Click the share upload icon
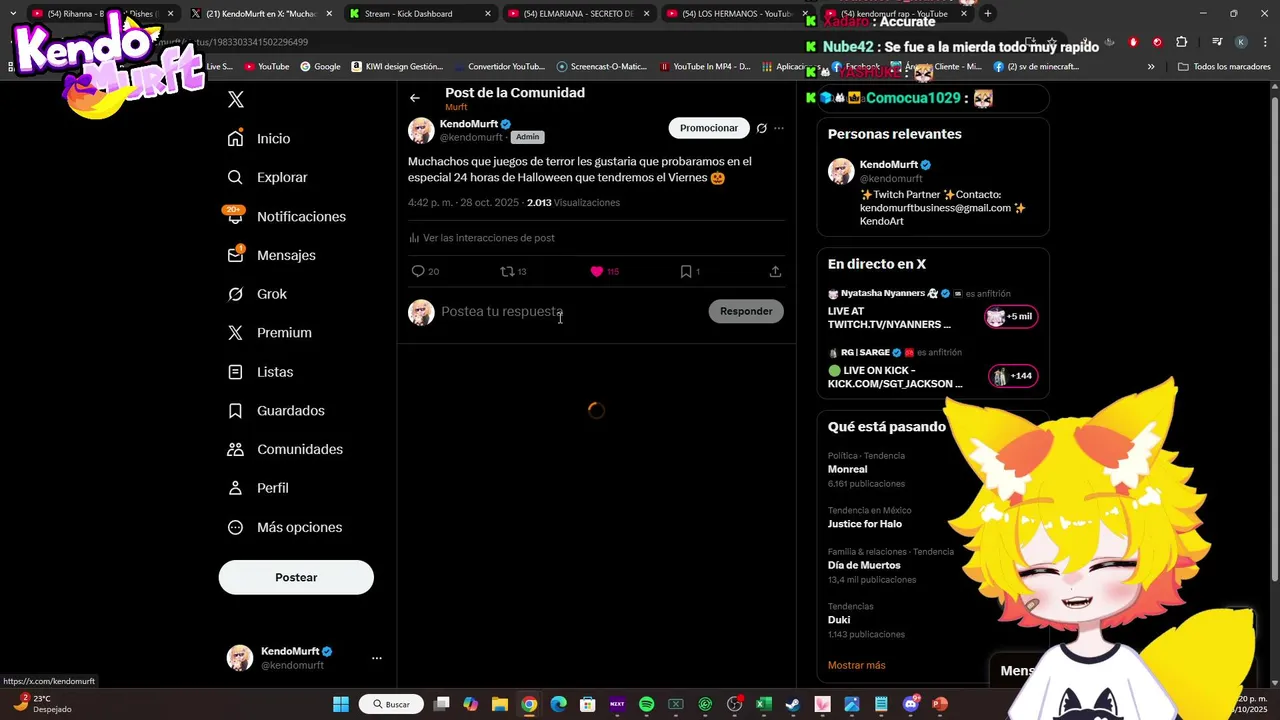The image size is (1280, 720). coord(775,271)
